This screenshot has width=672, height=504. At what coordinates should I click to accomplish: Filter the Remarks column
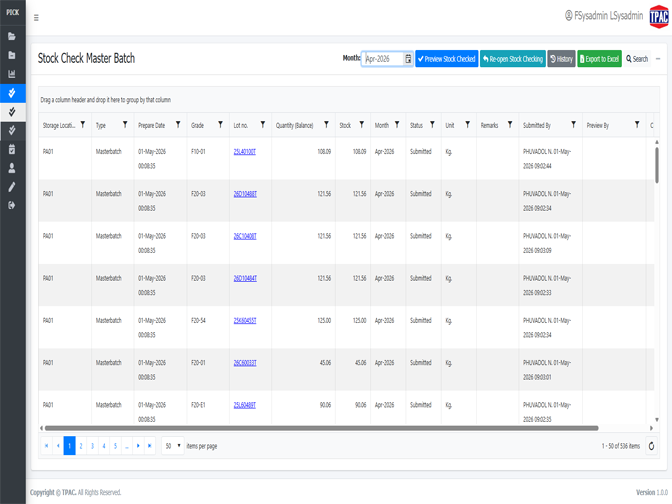[510, 125]
